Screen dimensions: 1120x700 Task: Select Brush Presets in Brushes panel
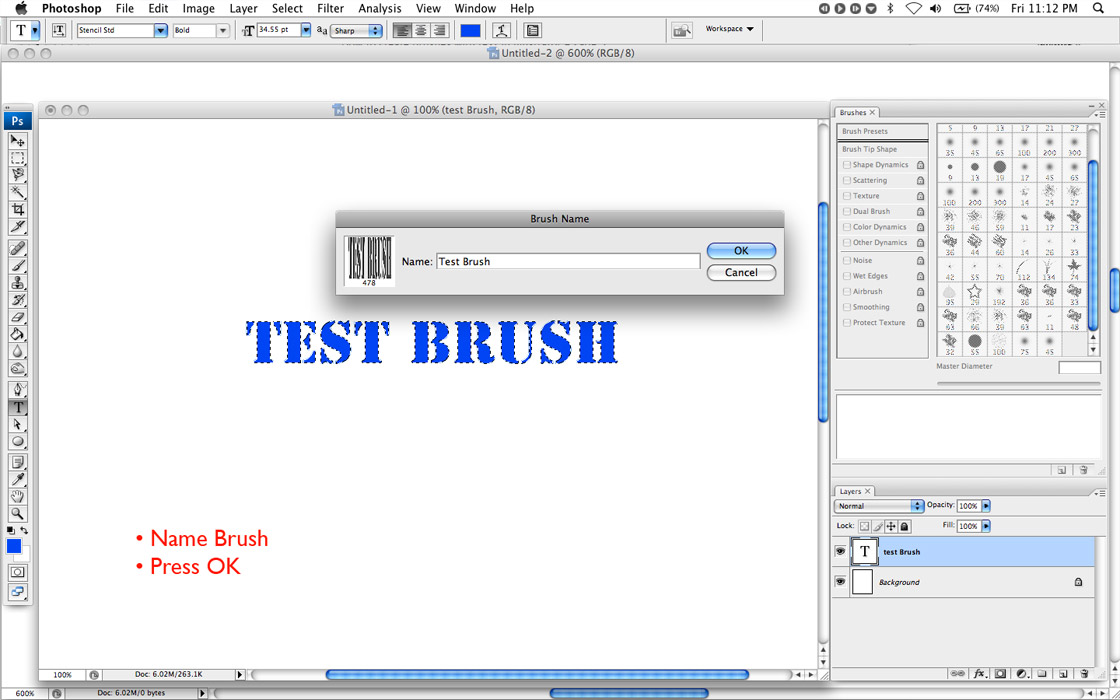882,131
